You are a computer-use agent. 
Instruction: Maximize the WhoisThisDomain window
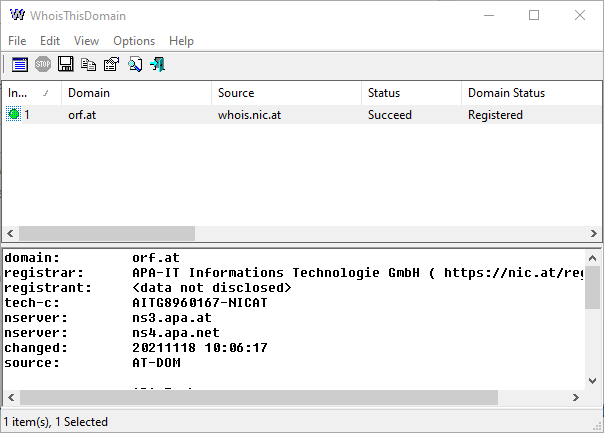pyautogui.click(x=534, y=15)
